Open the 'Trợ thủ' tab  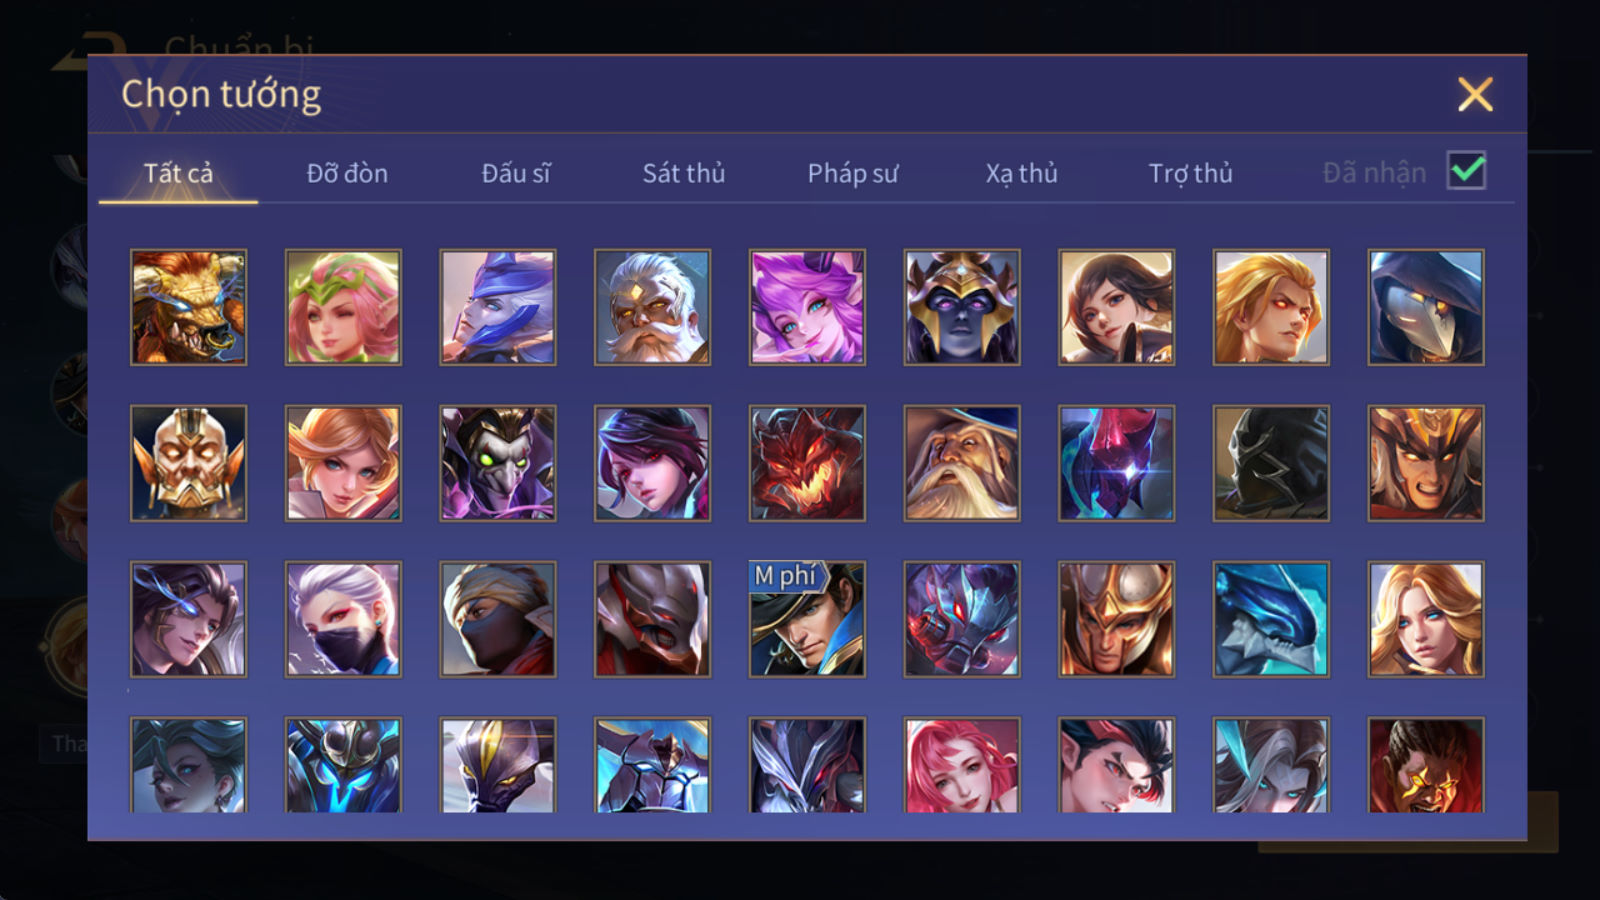1190,173
